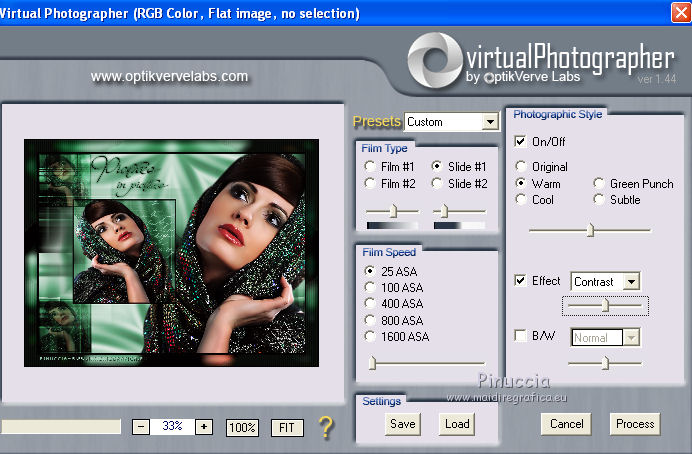Image resolution: width=692 pixels, height=454 pixels.
Task: Click the B/W amount slider
Action: [605, 363]
